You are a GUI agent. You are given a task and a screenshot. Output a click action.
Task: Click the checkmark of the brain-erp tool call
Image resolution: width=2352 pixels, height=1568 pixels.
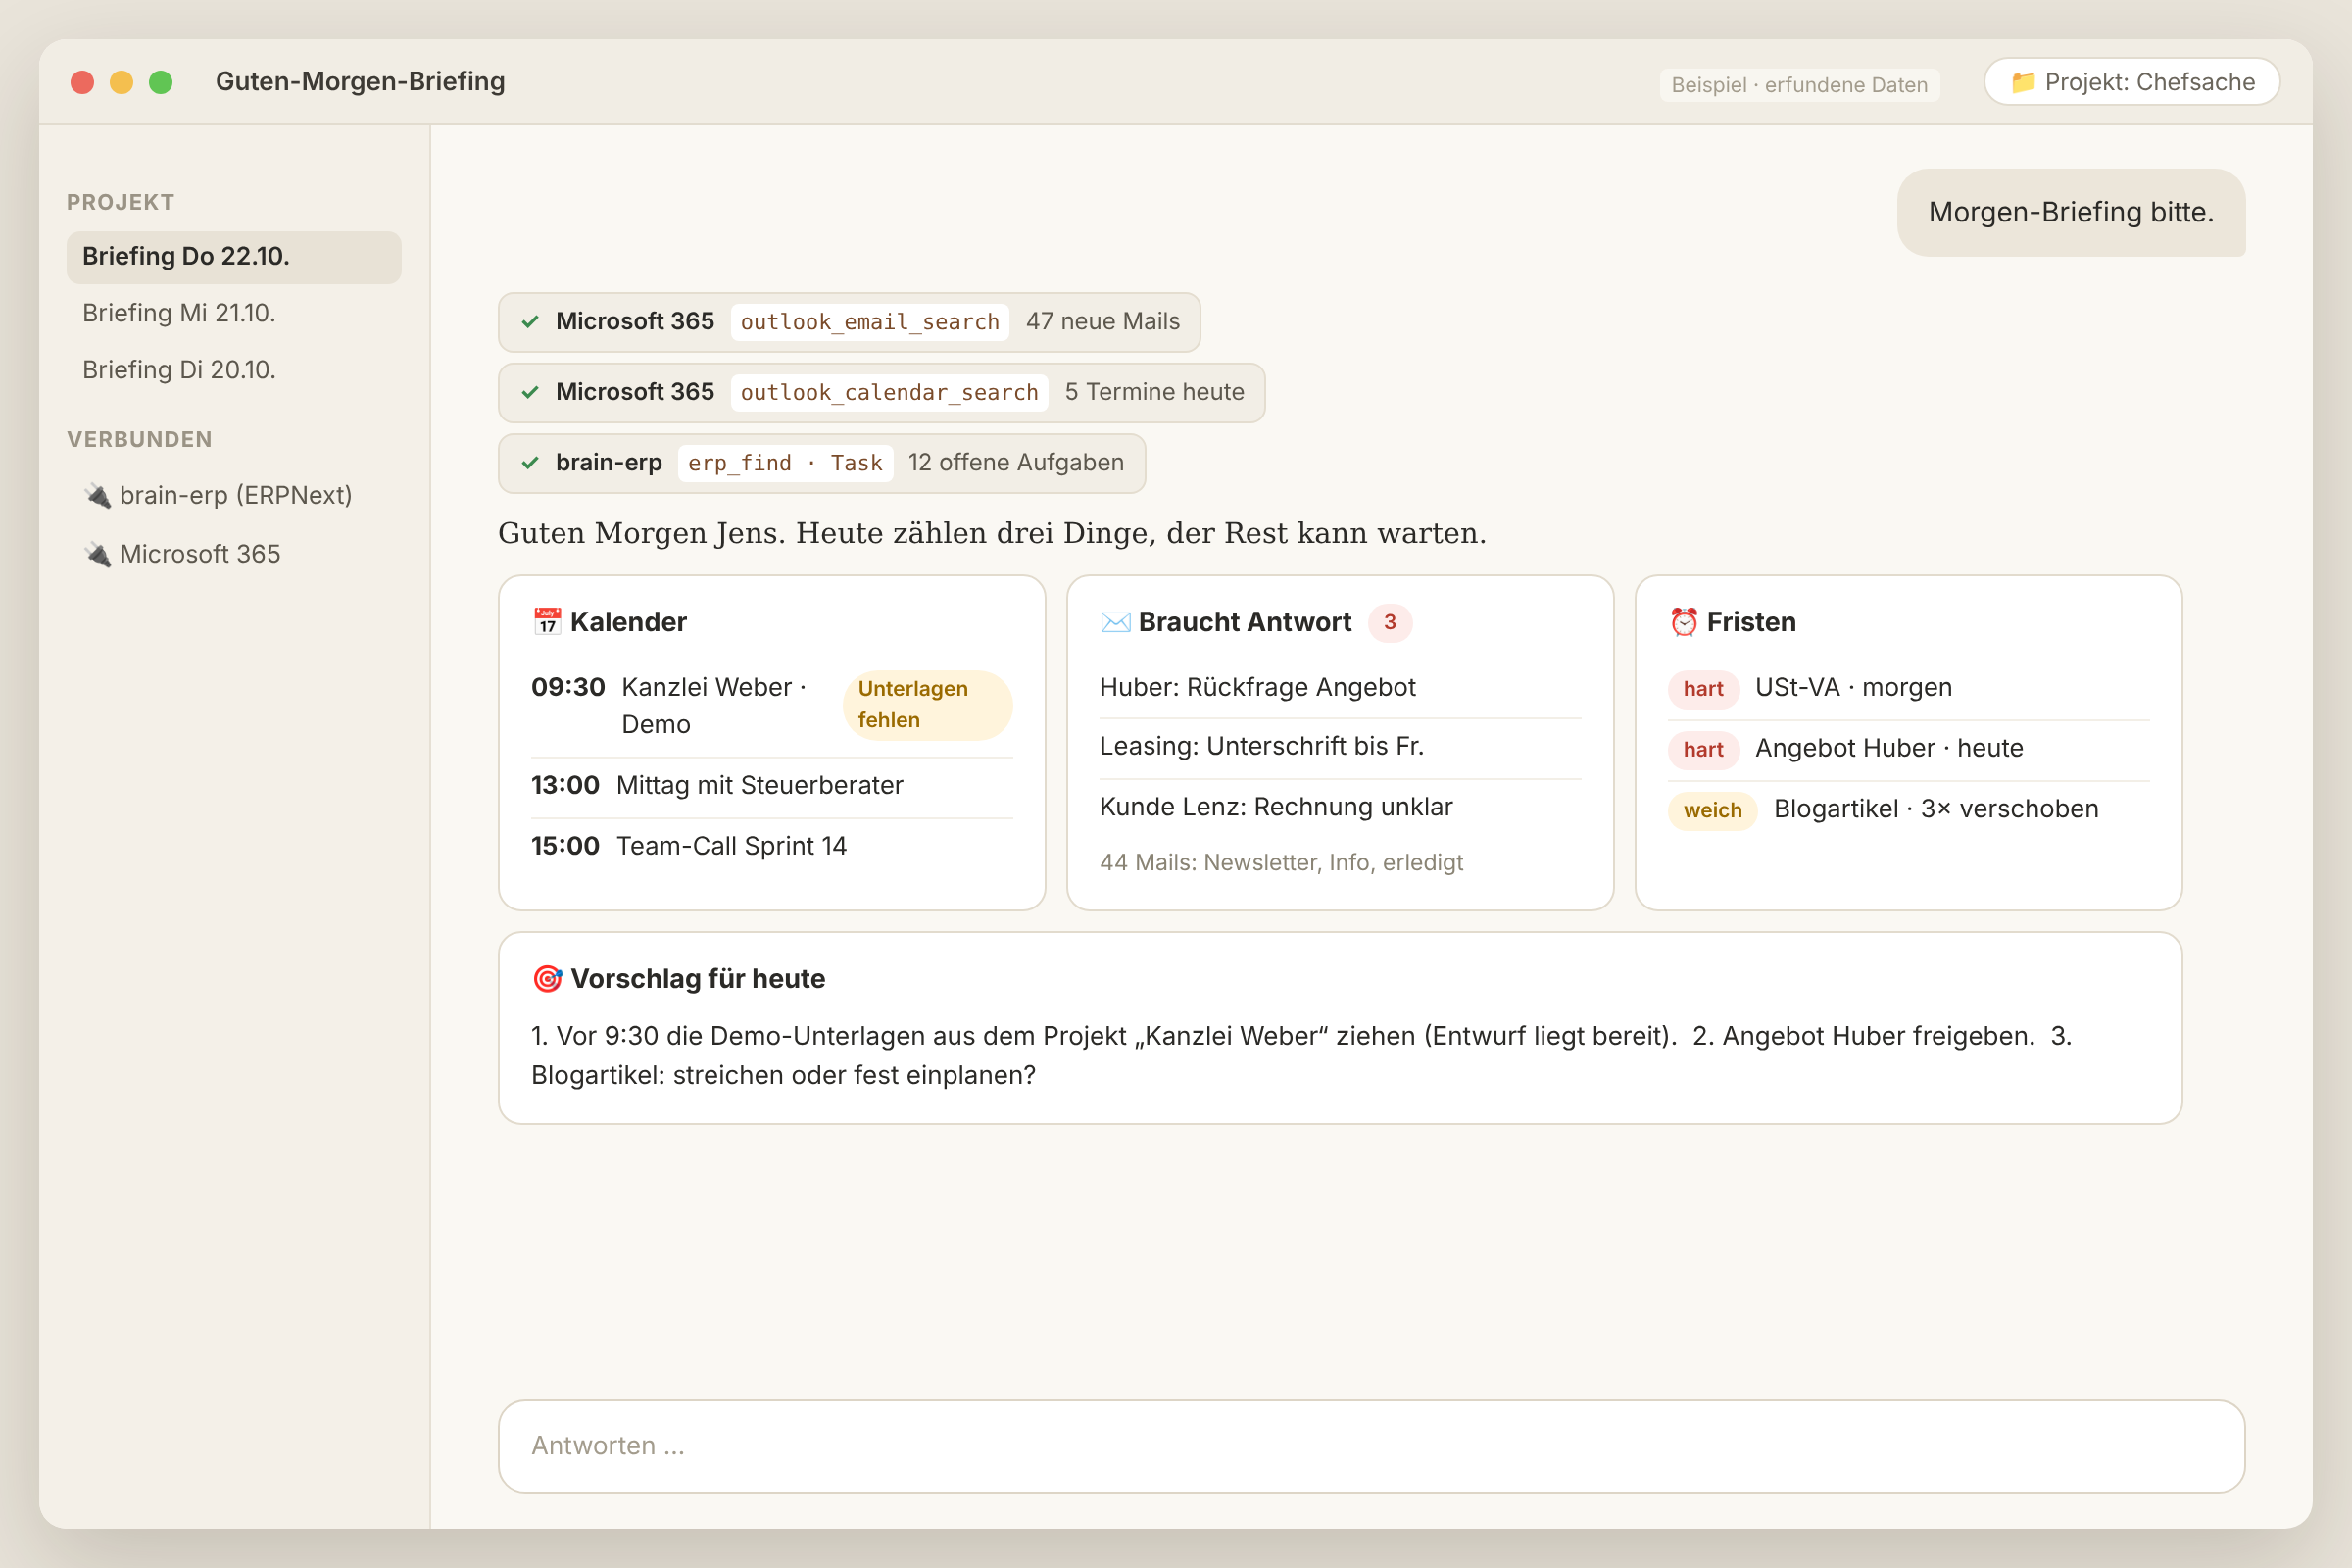pyautogui.click(x=530, y=463)
